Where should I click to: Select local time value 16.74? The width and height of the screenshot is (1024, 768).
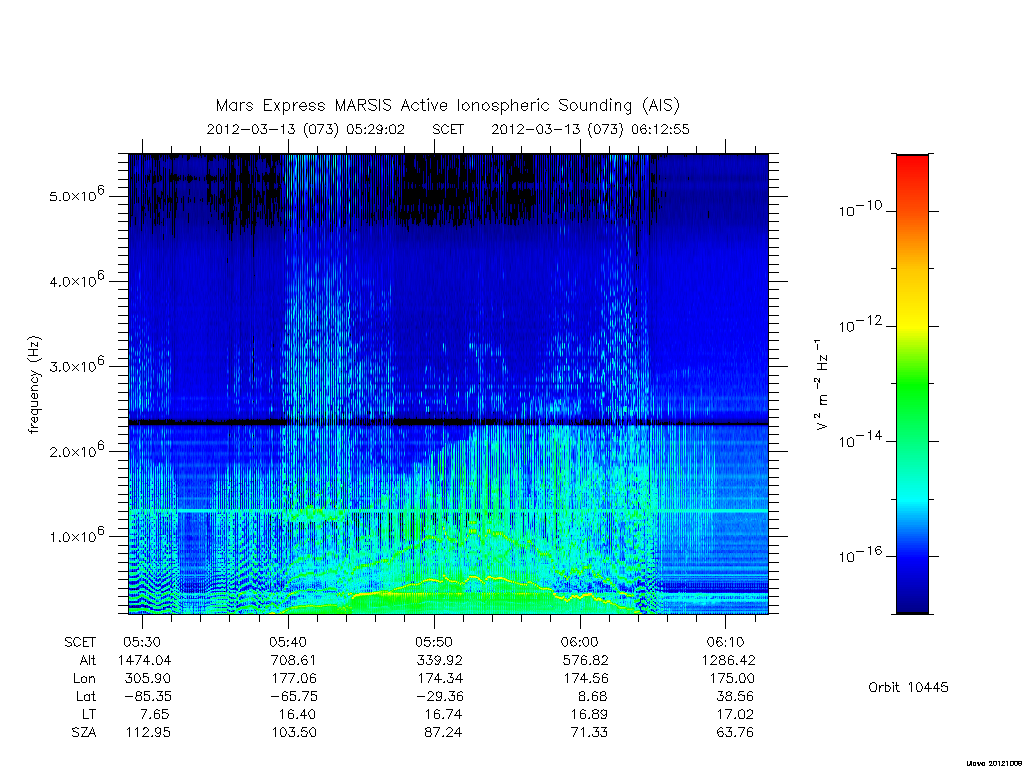tap(443, 714)
